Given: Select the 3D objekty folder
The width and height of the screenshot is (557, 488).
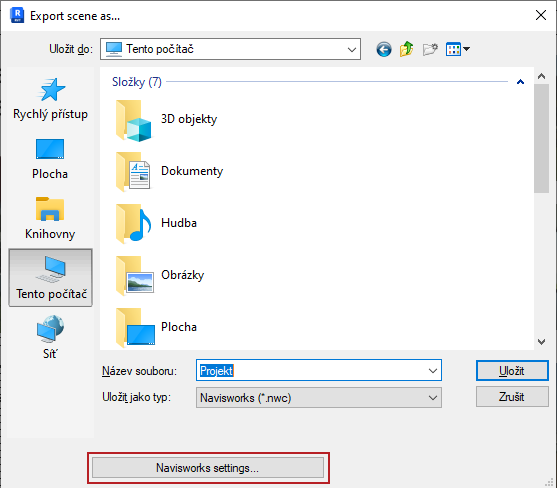Looking at the screenshot, I should point(166,120).
